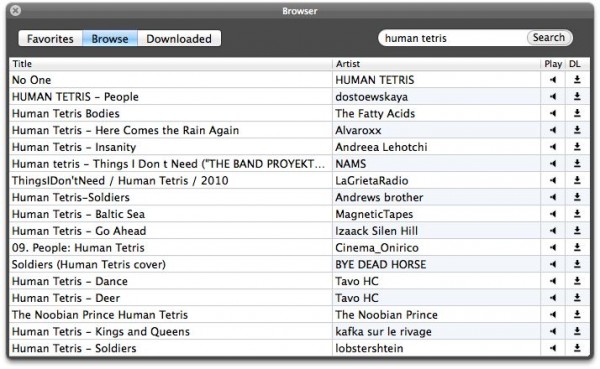
Task: Switch to the Favorites tab
Action: pos(50,38)
